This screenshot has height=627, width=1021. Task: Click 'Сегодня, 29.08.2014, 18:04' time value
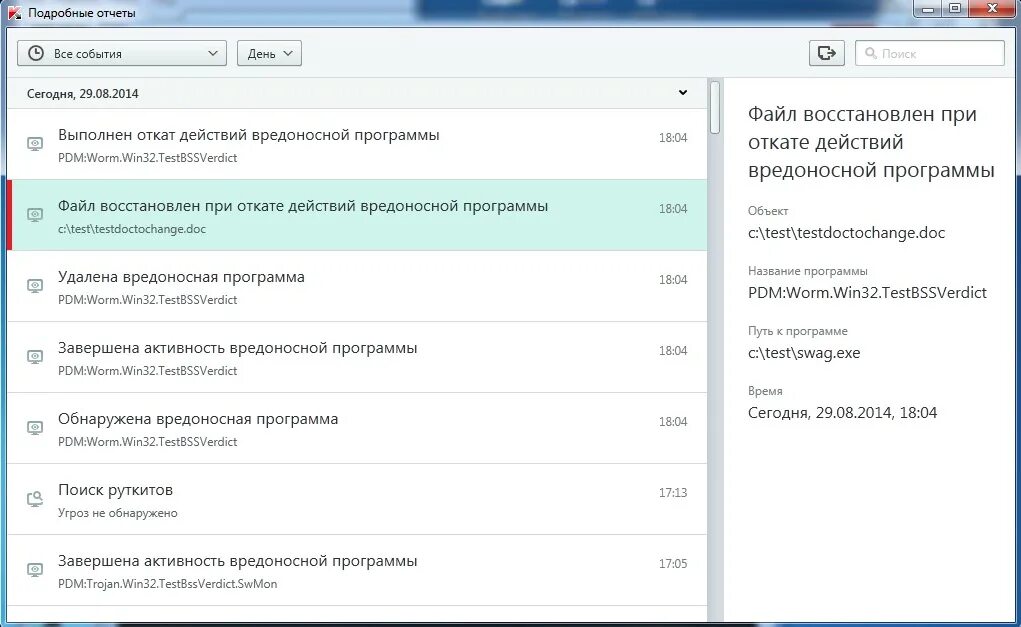[842, 413]
